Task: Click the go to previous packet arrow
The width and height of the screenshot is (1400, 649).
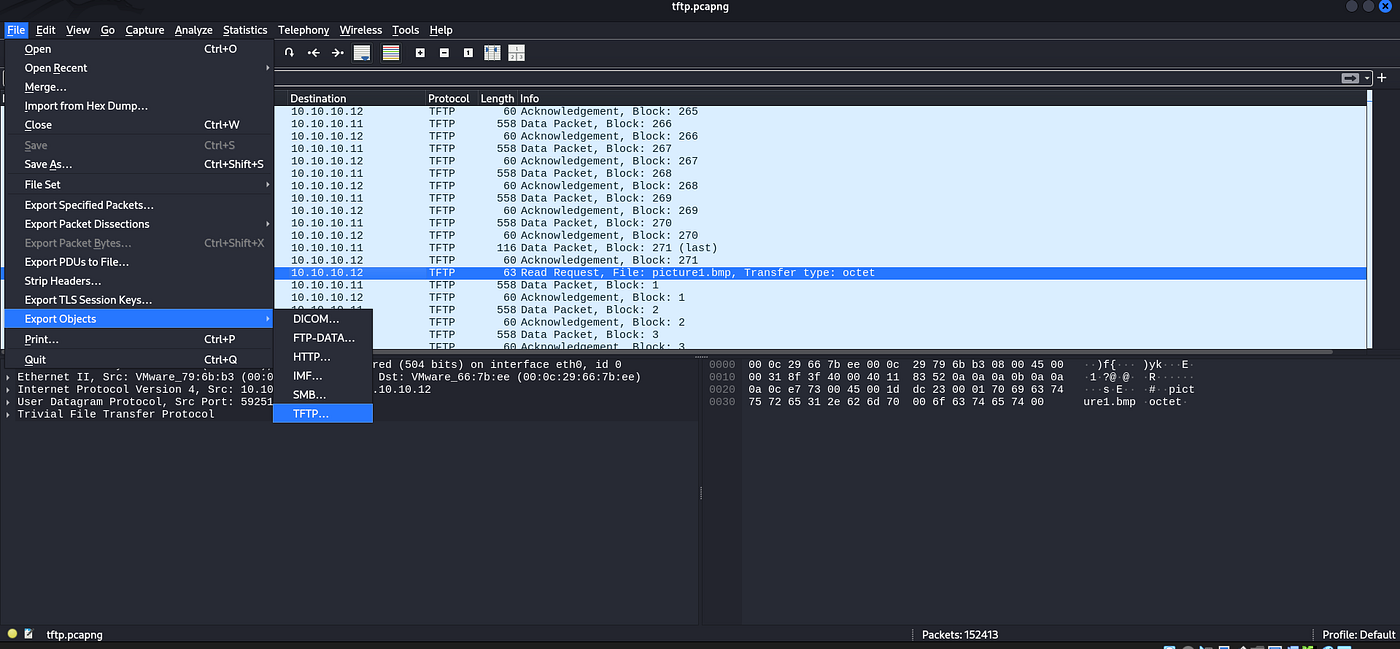Action: point(314,52)
